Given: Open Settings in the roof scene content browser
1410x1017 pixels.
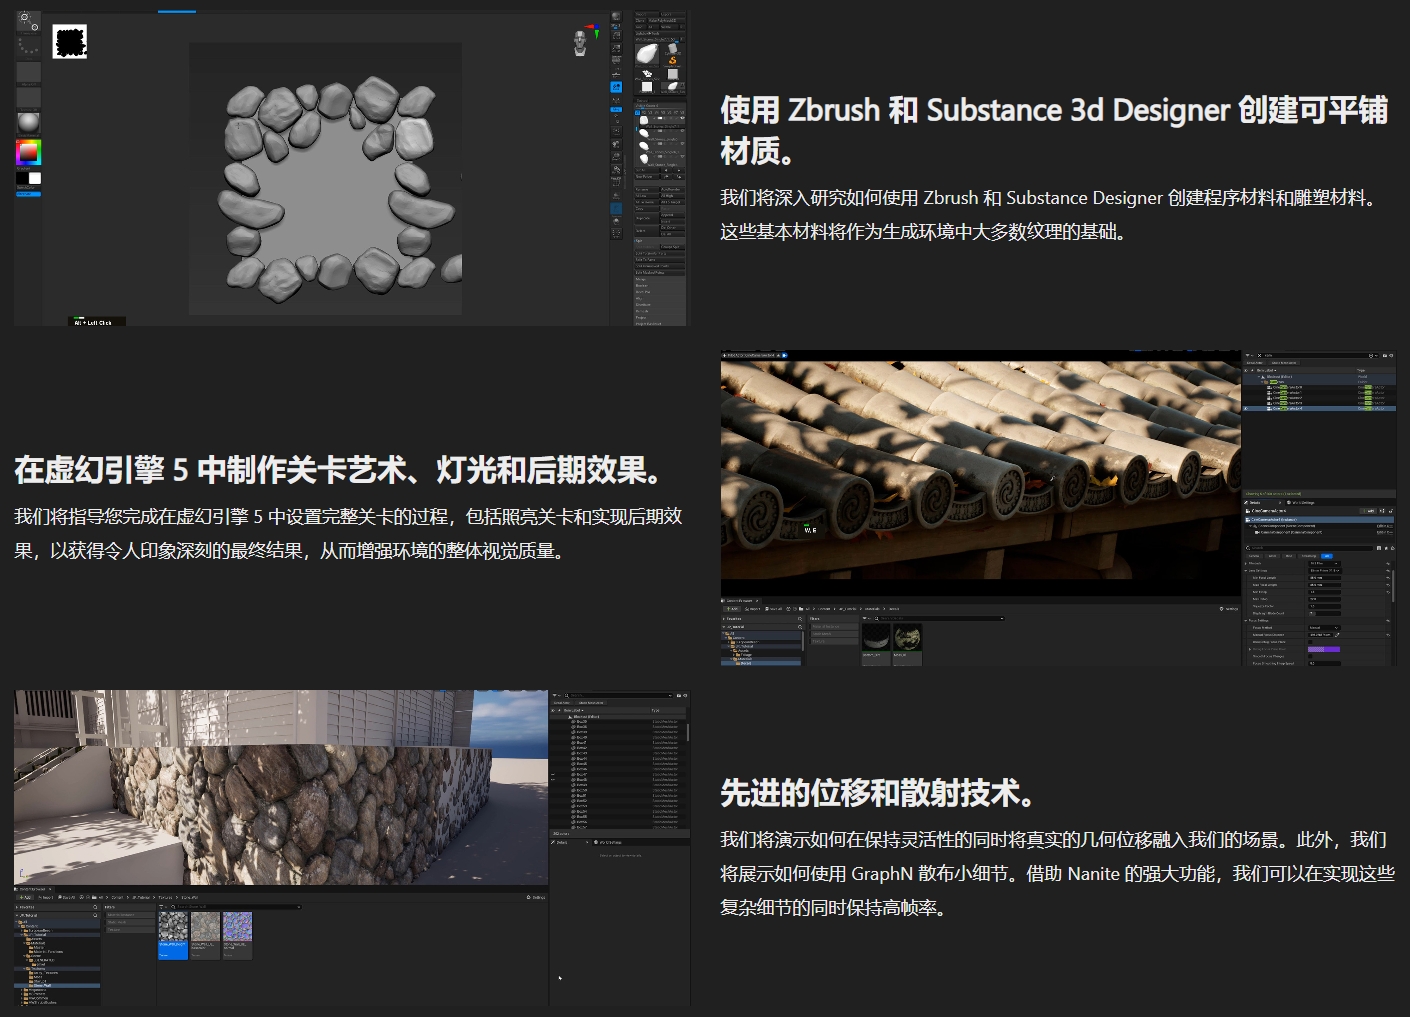Looking at the screenshot, I should pos(1227,608).
